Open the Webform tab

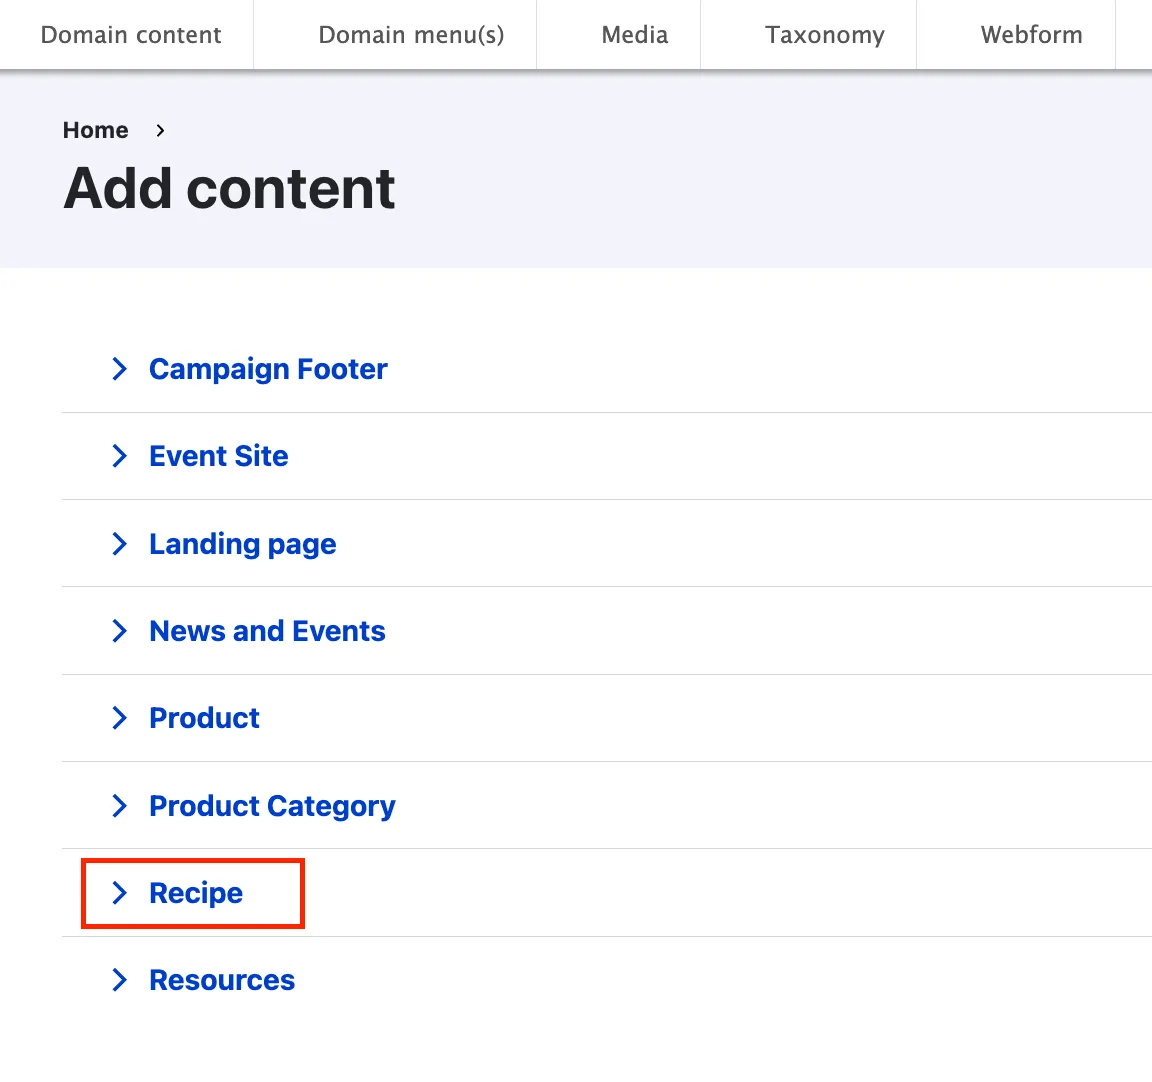click(1031, 35)
